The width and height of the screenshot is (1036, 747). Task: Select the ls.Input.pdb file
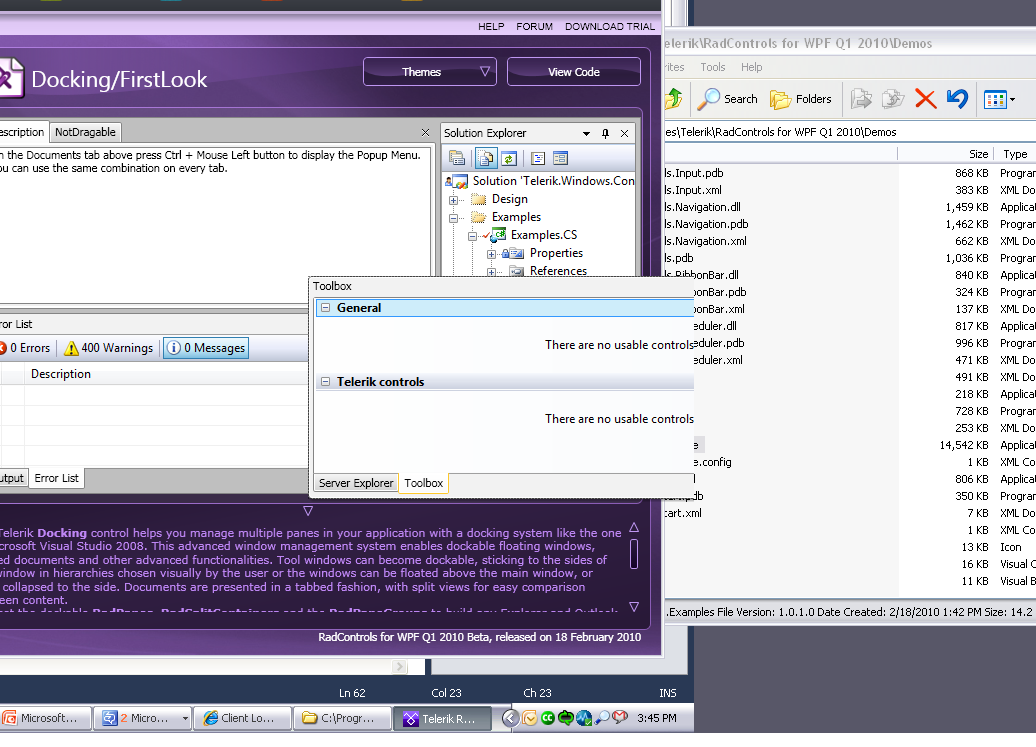pyautogui.click(x=694, y=173)
